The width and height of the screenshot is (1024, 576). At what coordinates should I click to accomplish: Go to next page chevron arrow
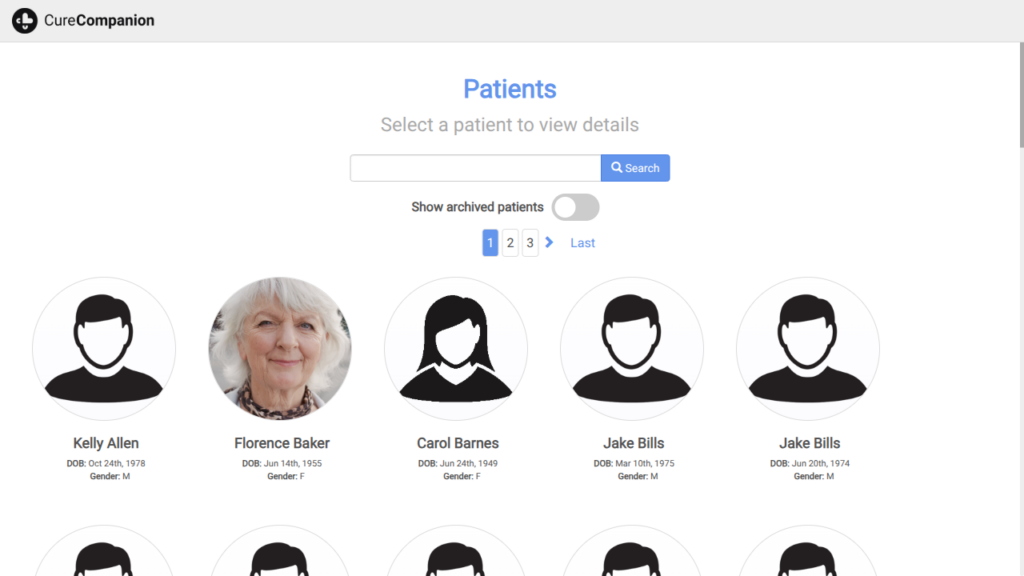point(549,243)
